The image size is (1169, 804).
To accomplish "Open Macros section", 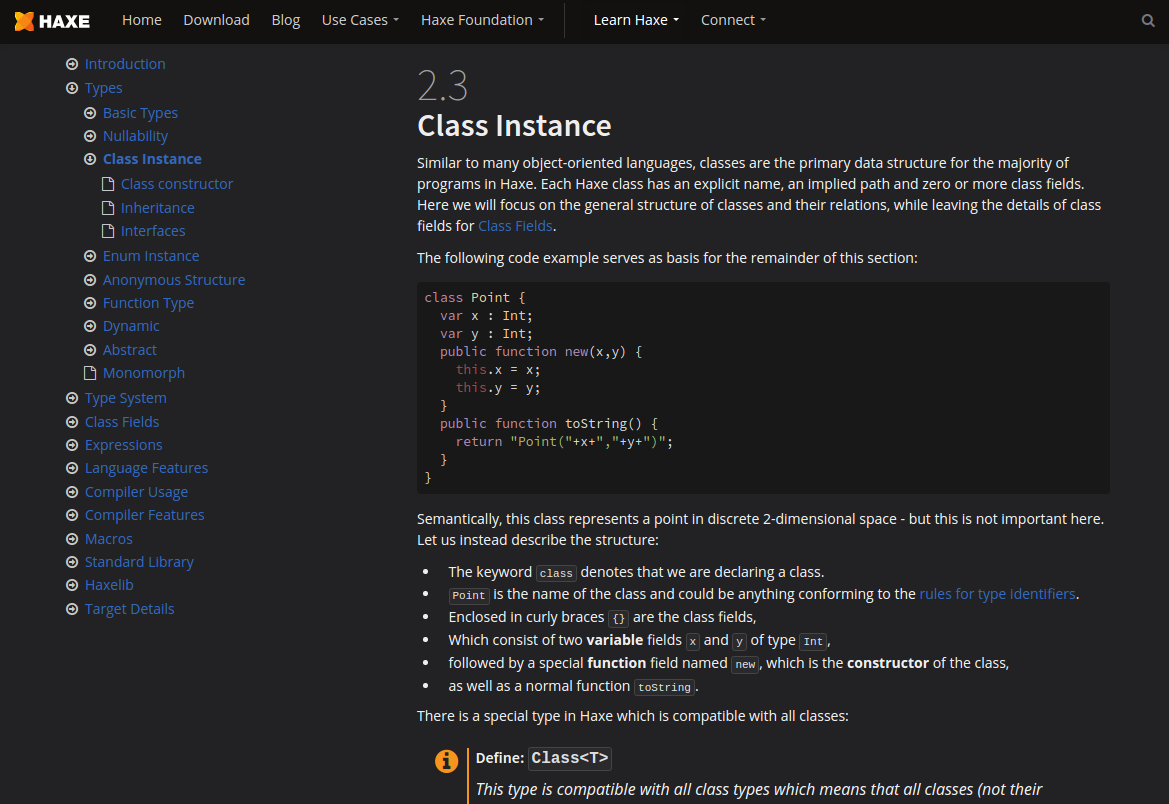I will (x=109, y=539).
